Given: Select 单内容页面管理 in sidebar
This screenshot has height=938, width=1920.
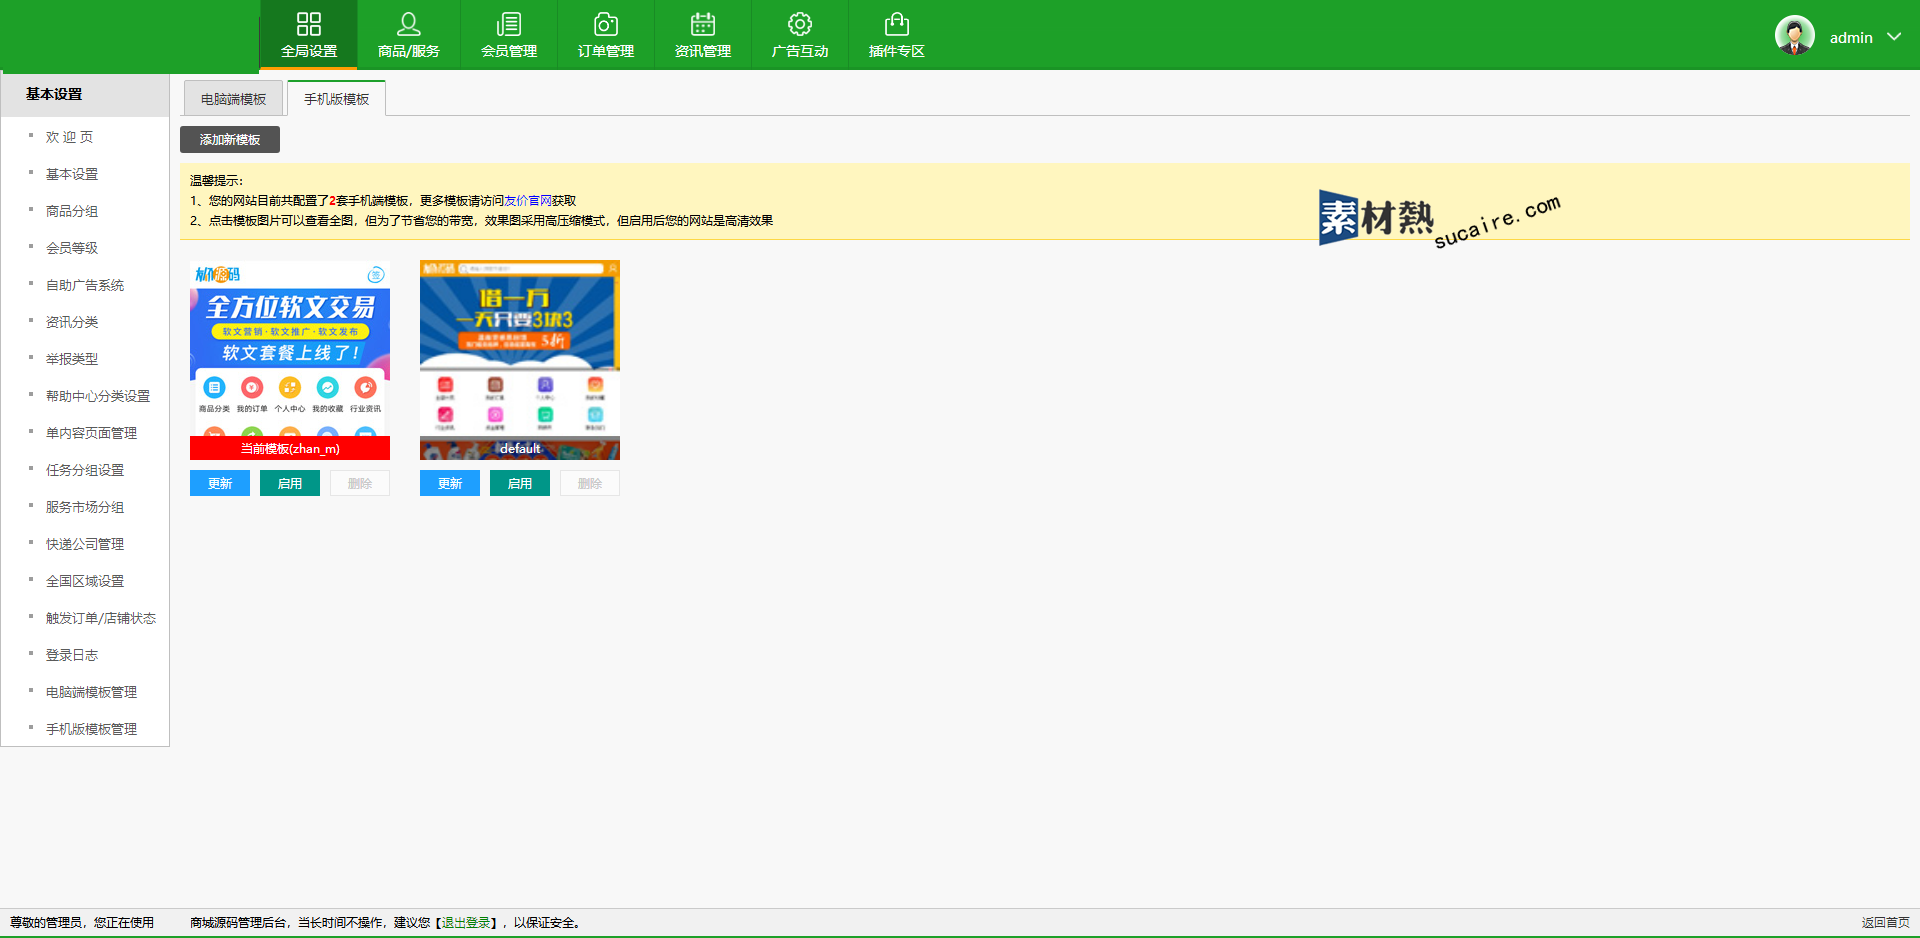Looking at the screenshot, I should [91, 433].
